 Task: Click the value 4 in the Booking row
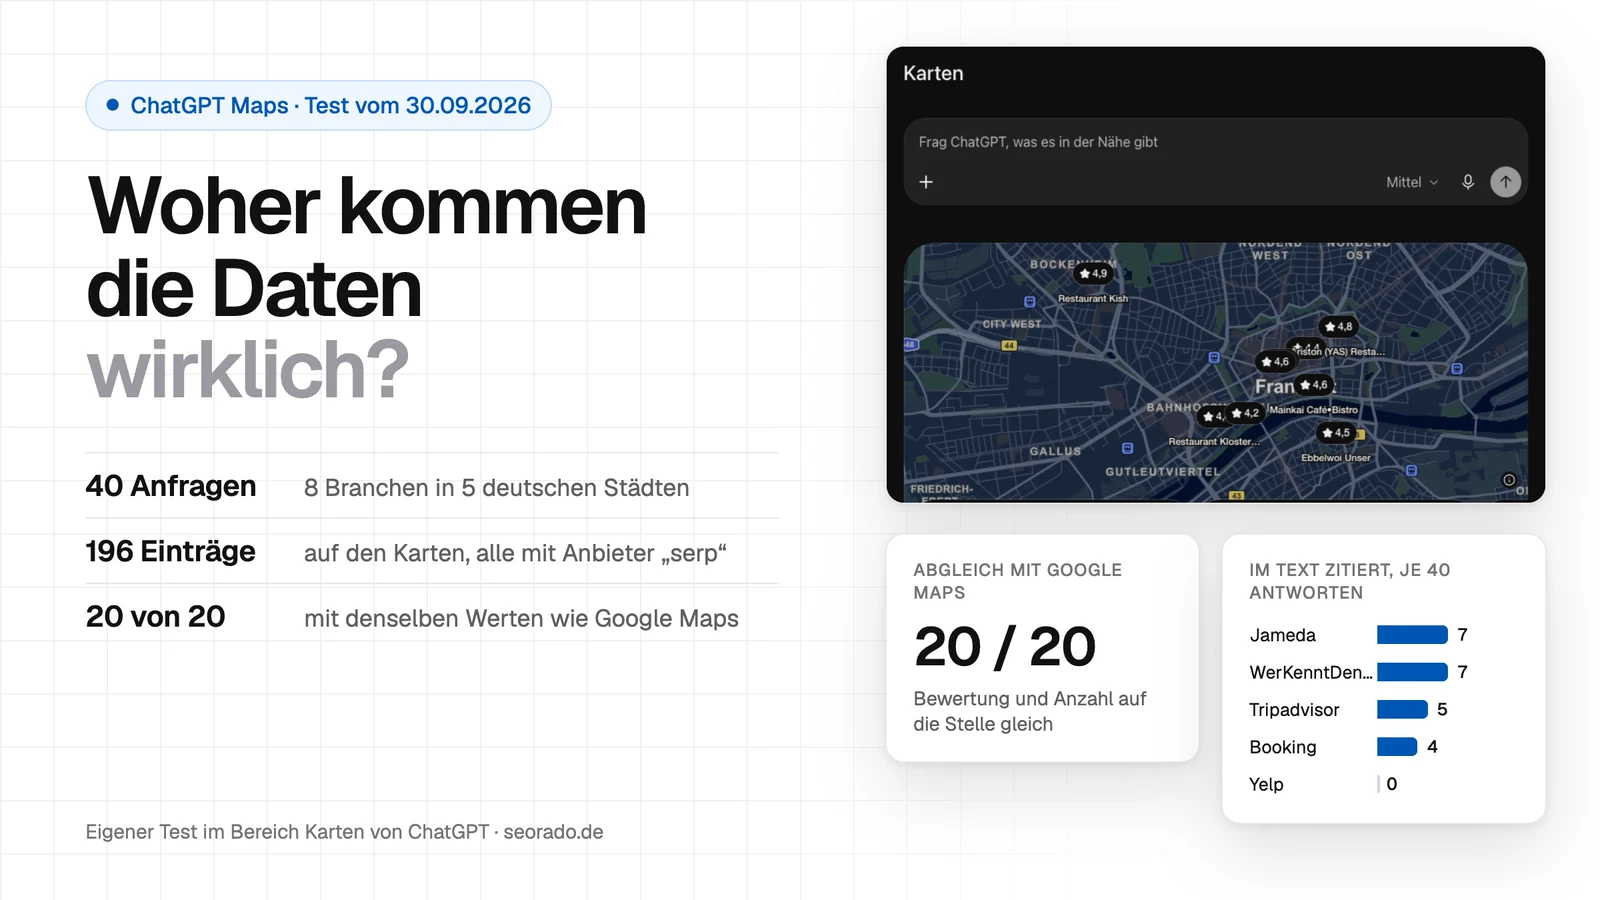click(x=1432, y=746)
